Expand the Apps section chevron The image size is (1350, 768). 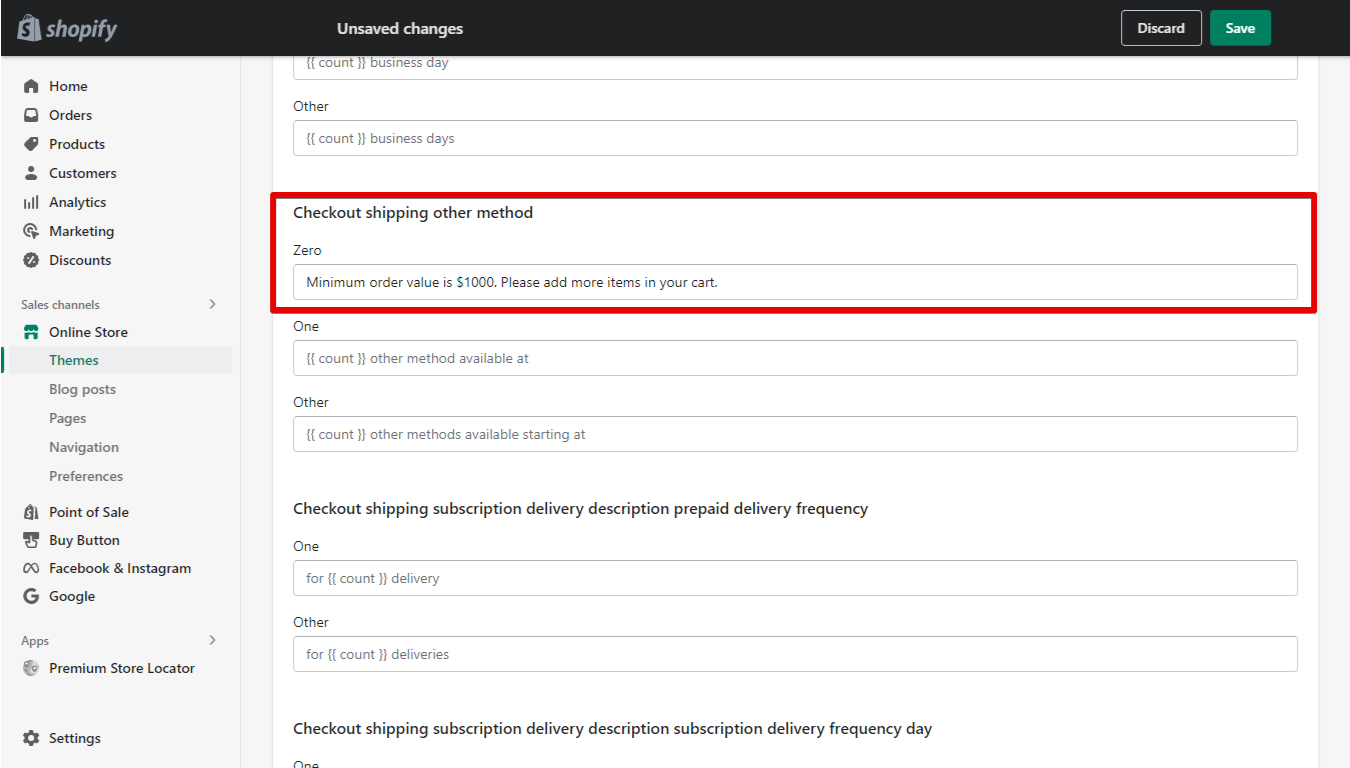[x=212, y=640]
